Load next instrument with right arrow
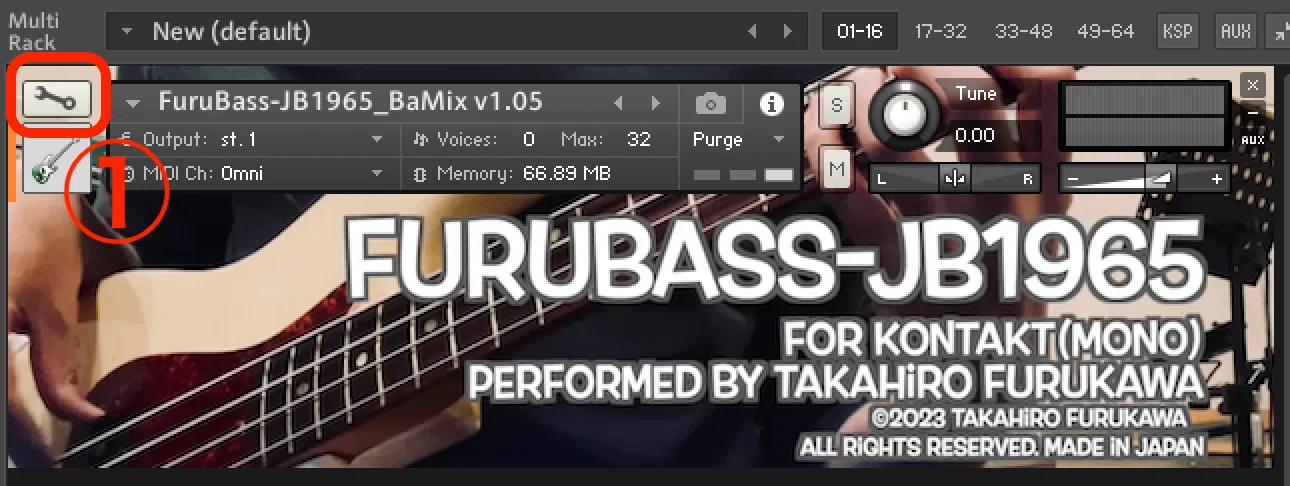The image size is (1290, 486). (655, 102)
